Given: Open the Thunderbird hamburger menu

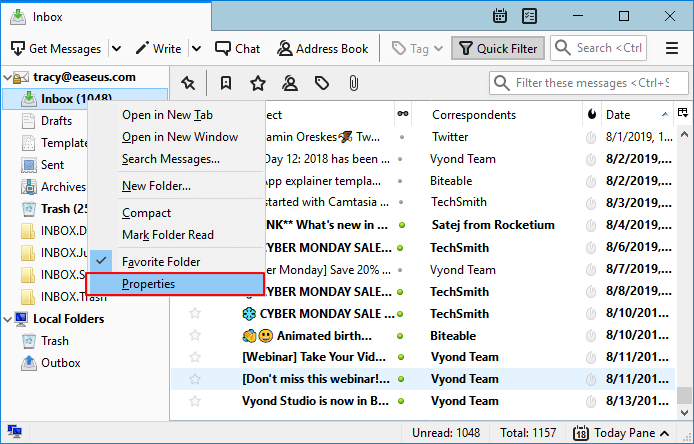Looking at the screenshot, I should click(671, 48).
